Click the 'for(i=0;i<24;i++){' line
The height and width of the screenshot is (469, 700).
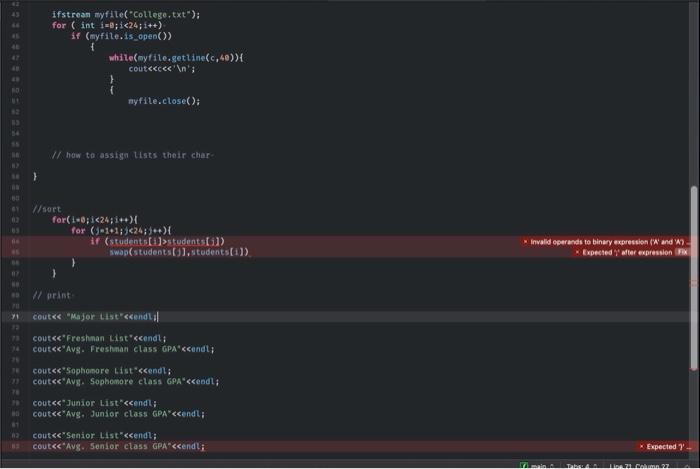[x=95, y=220]
